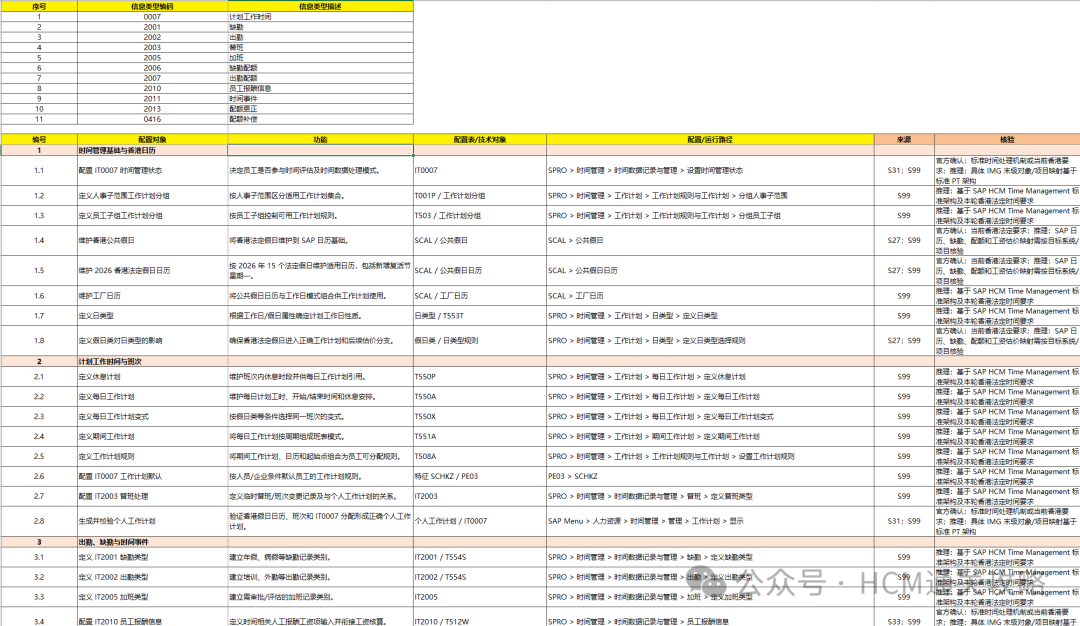Select the cell '维护香港公共假日'
The height and width of the screenshot is (626, 1080).
[152, 240]
